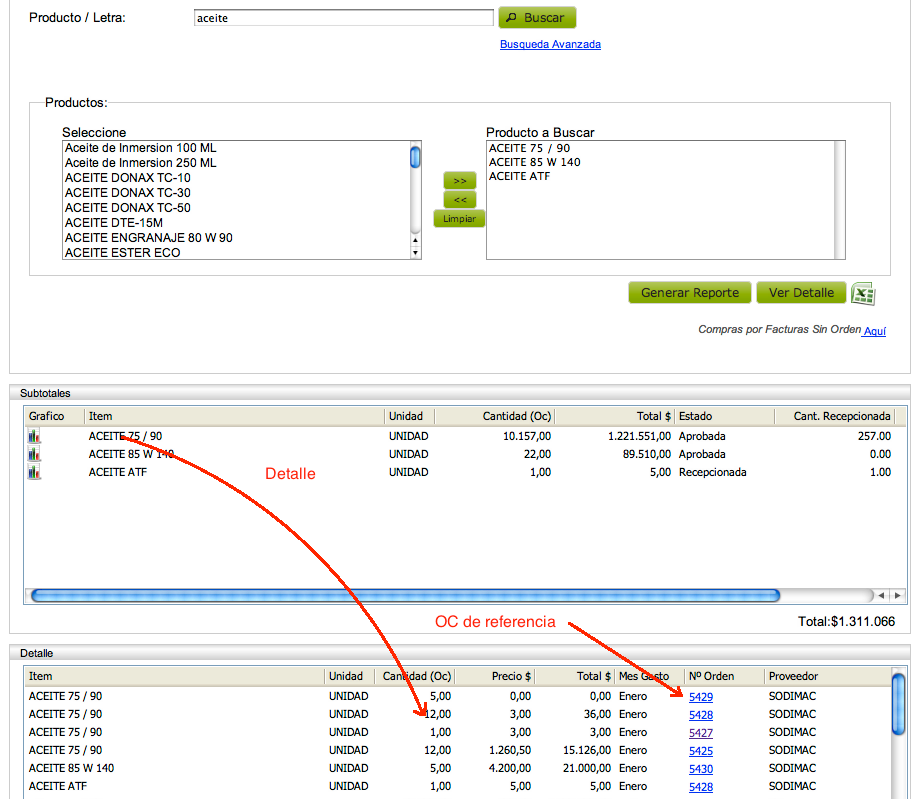
Task: Remove product with << button
Action: point(460,200)
